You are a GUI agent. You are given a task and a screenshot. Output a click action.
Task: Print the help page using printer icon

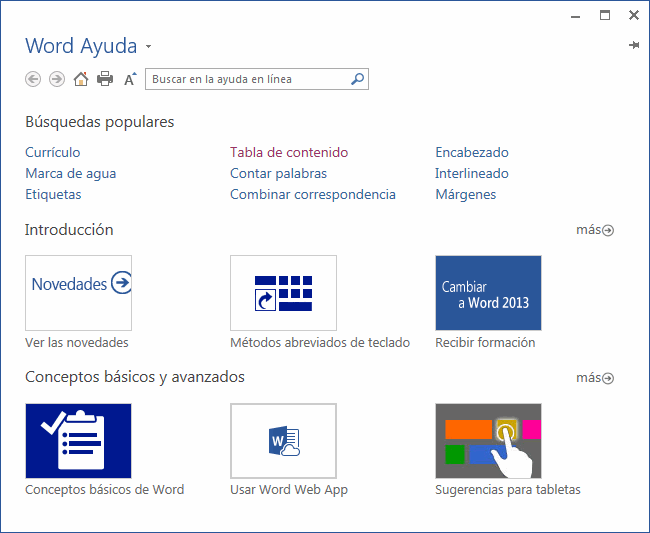(105, 79)
